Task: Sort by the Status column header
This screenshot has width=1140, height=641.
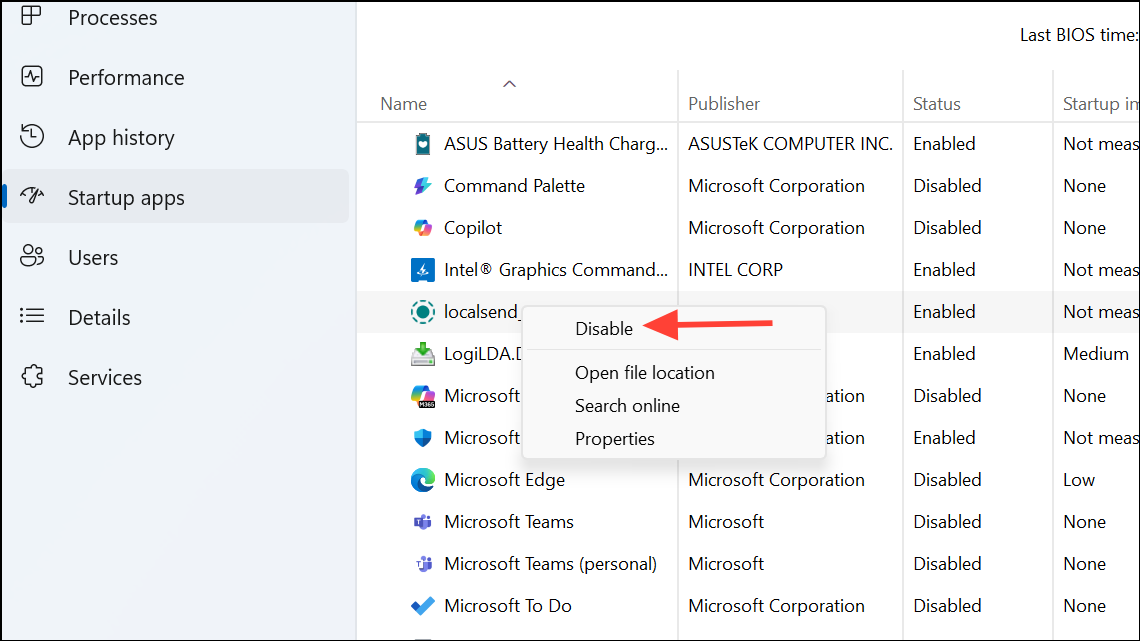Action: tap(936, 104)
